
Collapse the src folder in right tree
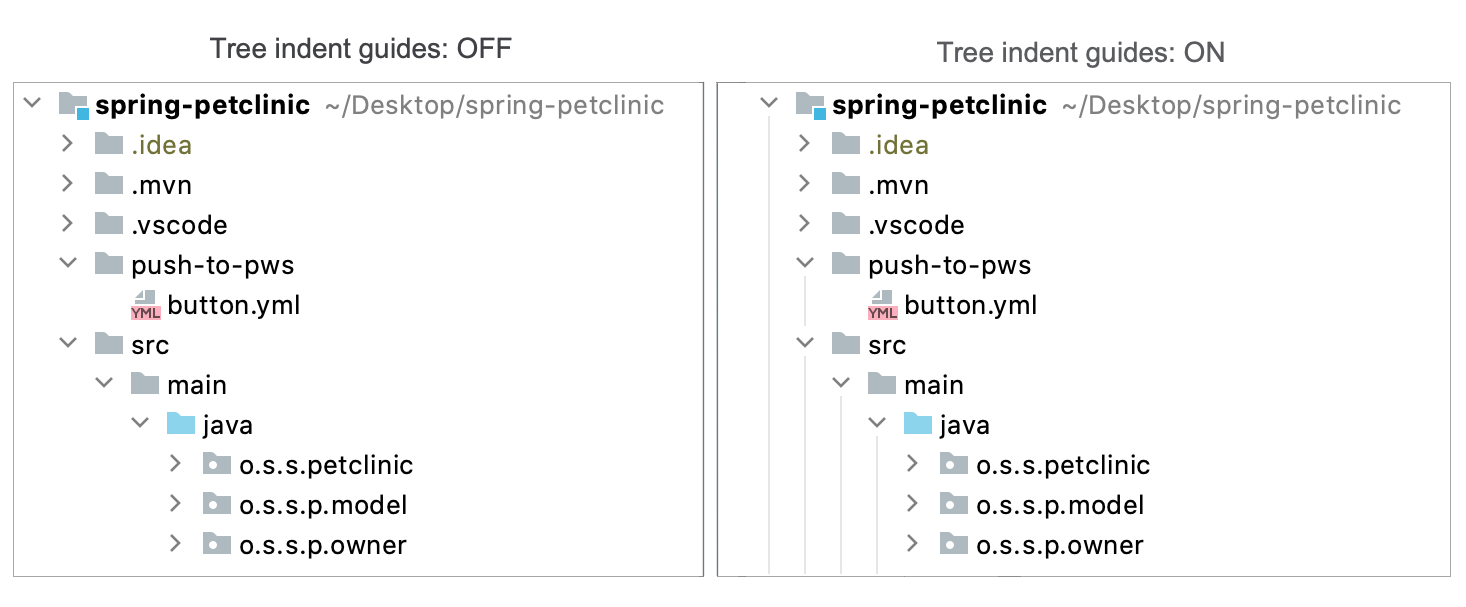pyautogui.click(x=805, y=344)
